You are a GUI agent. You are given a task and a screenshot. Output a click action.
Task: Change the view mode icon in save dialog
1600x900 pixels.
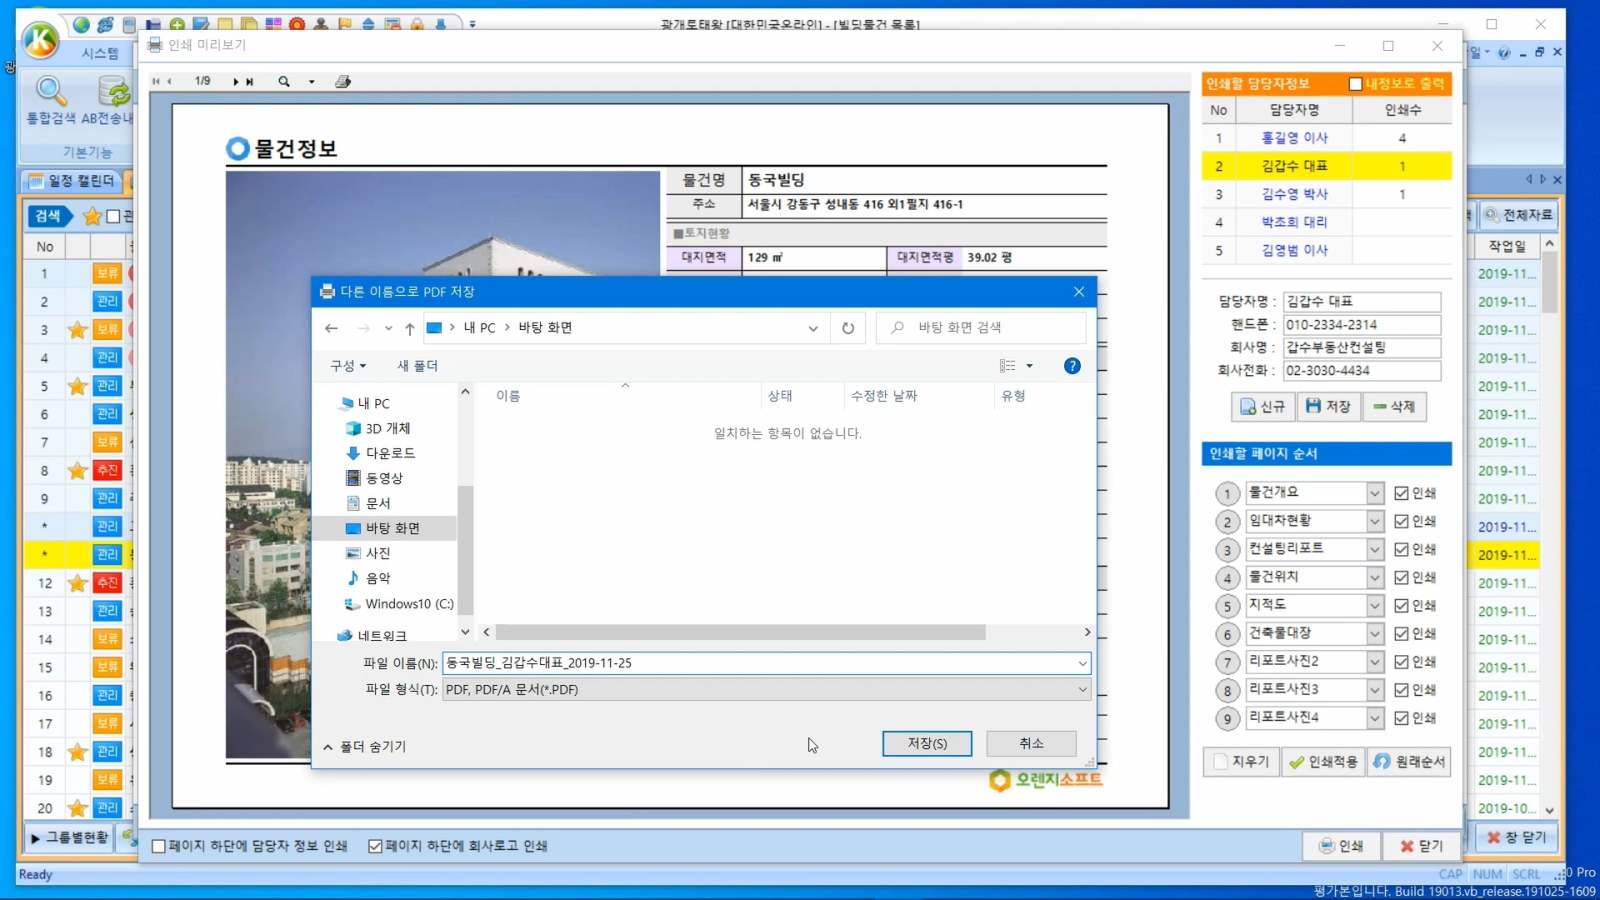tap(1008, 366)
